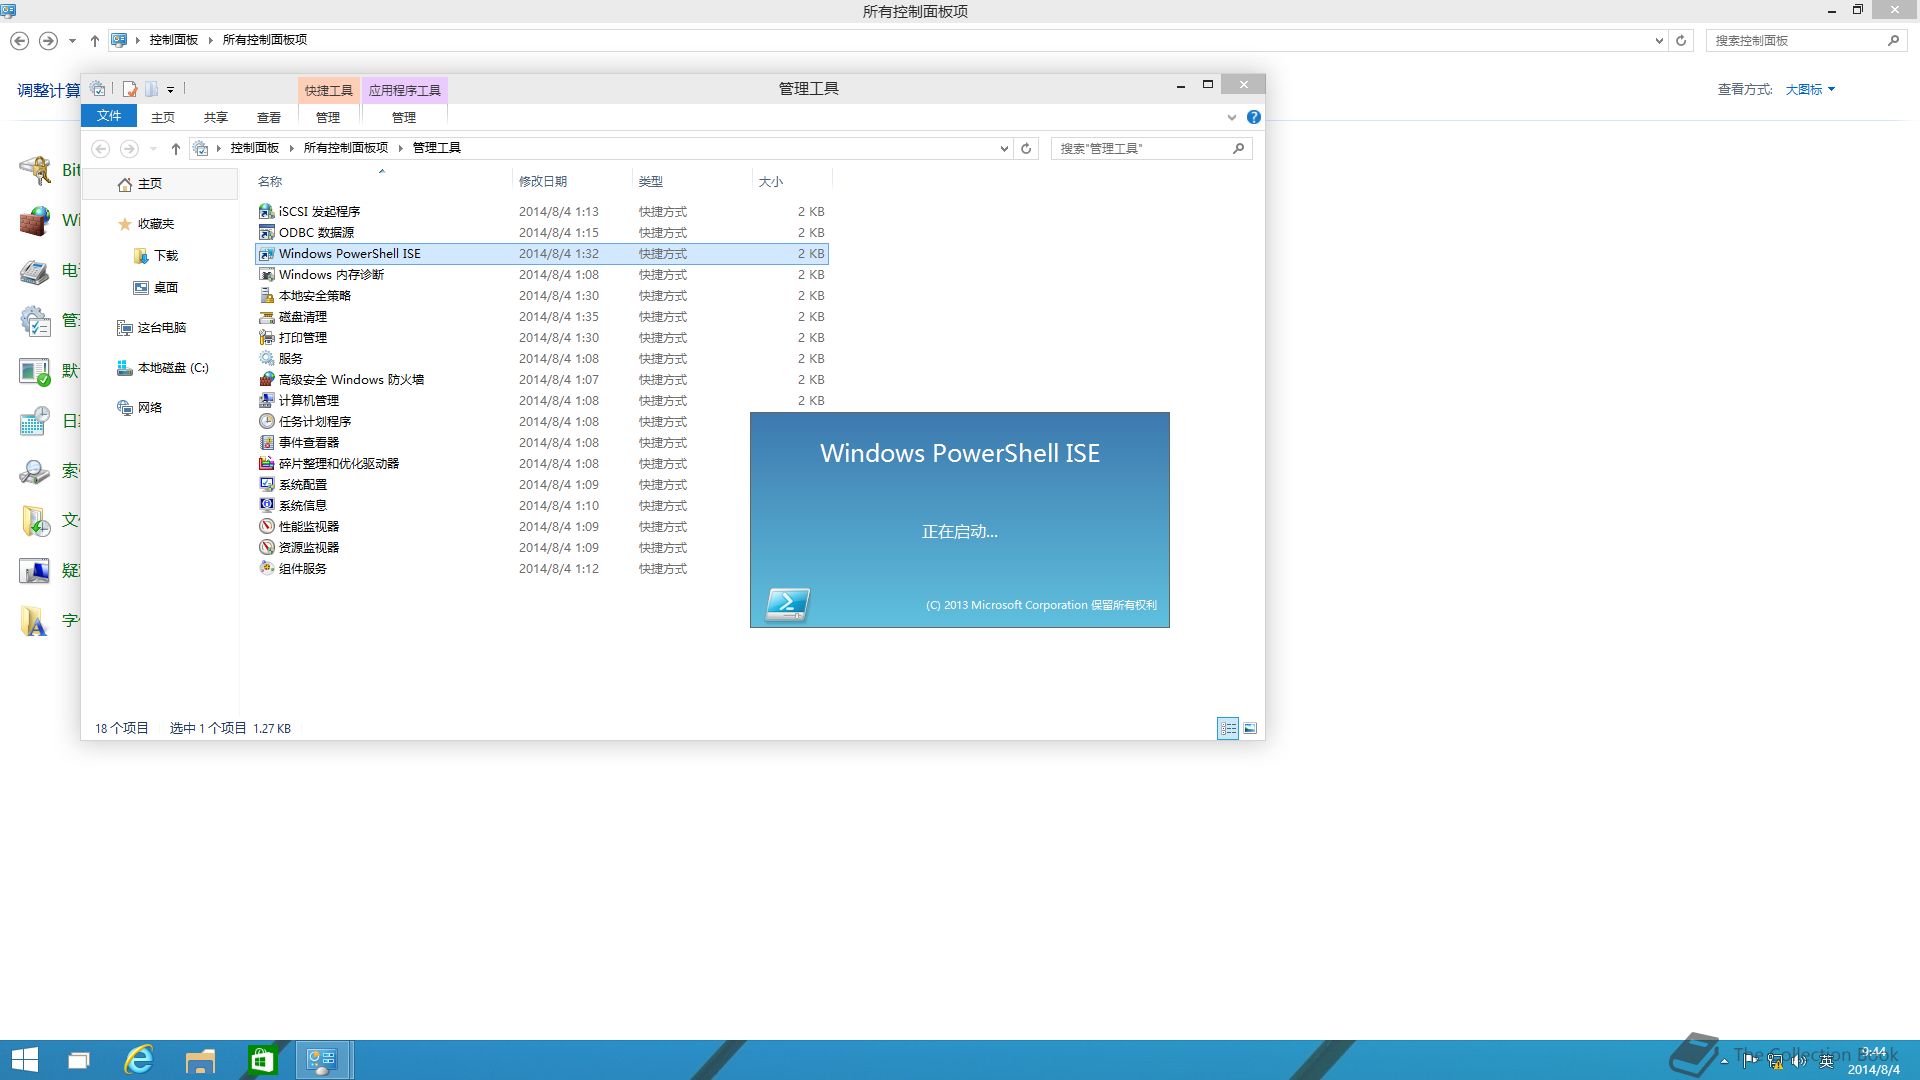Select the 计算机管理 icon
1920x1080 pixels.
coord(266,401)
